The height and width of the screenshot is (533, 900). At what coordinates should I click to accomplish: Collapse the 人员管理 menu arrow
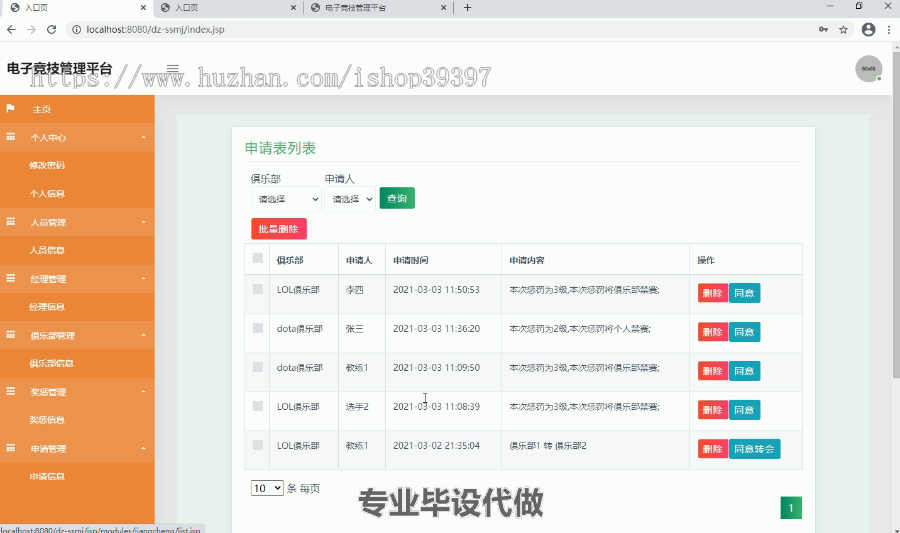(143, 222)
